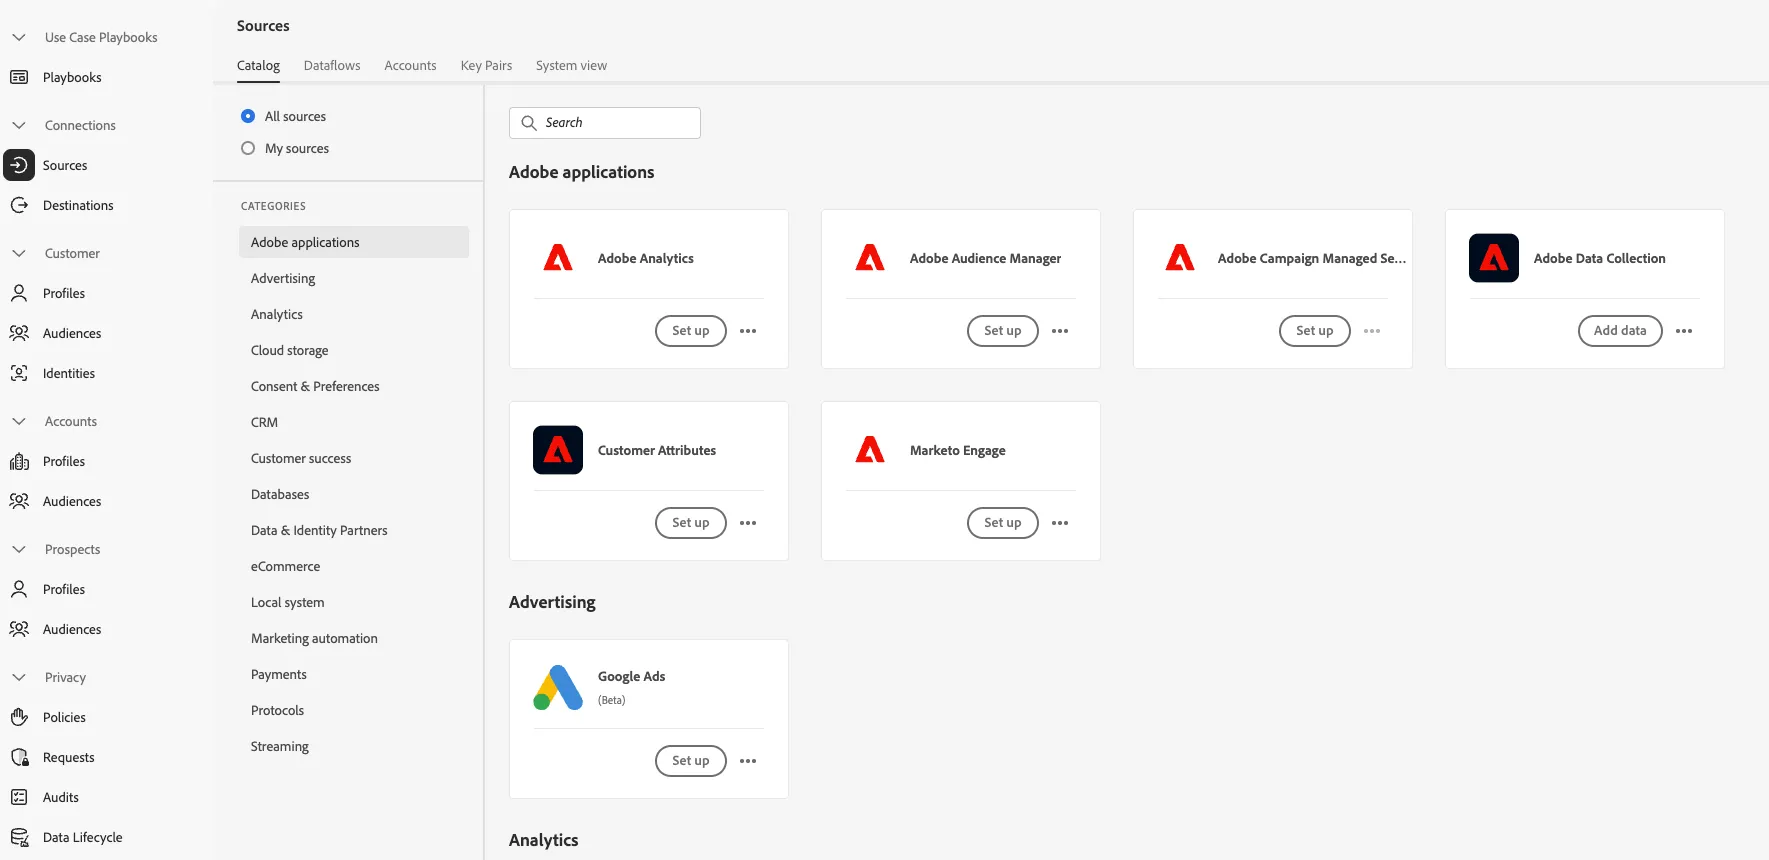Click the Data Lifecycle icon
The image size is (1769, 860).
click(19, 837)
